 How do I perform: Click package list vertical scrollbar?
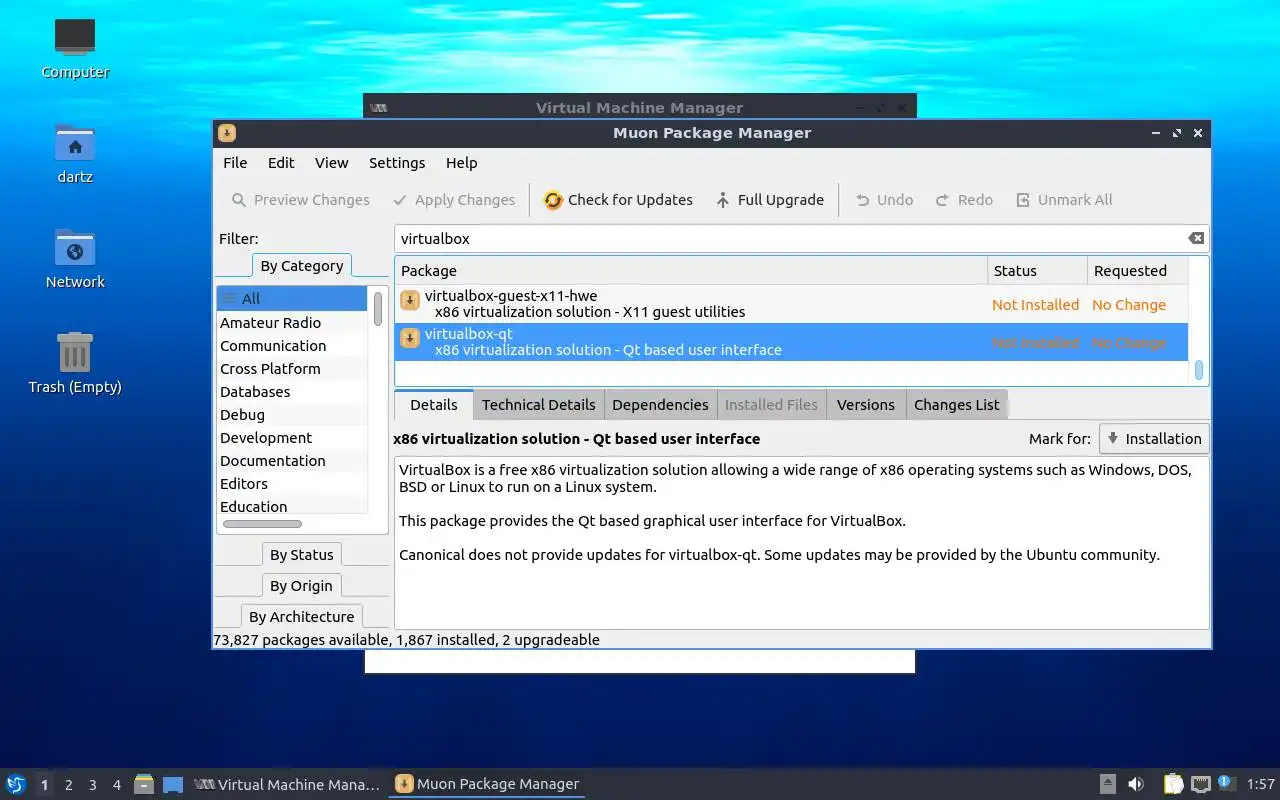coord(1198,370)
